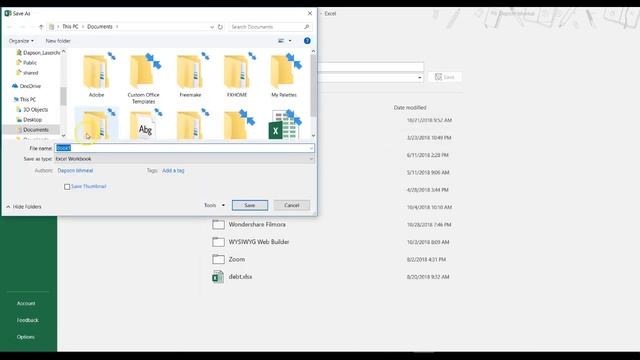Image resolution: width=640 pixels, height=360 pixels.
Task: Open the Save As help button
Action: [307, 41]
